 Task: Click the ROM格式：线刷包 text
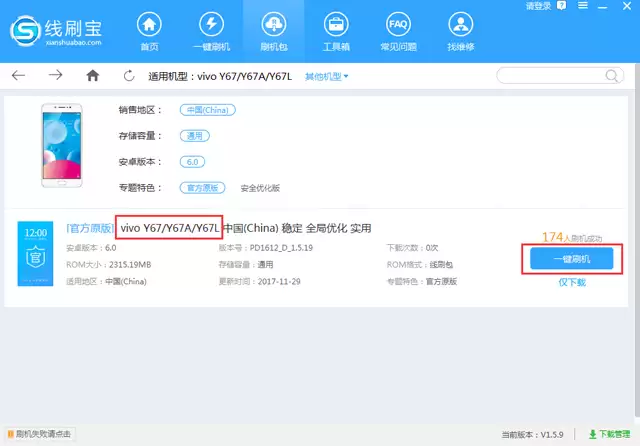[x=420, y=265]
